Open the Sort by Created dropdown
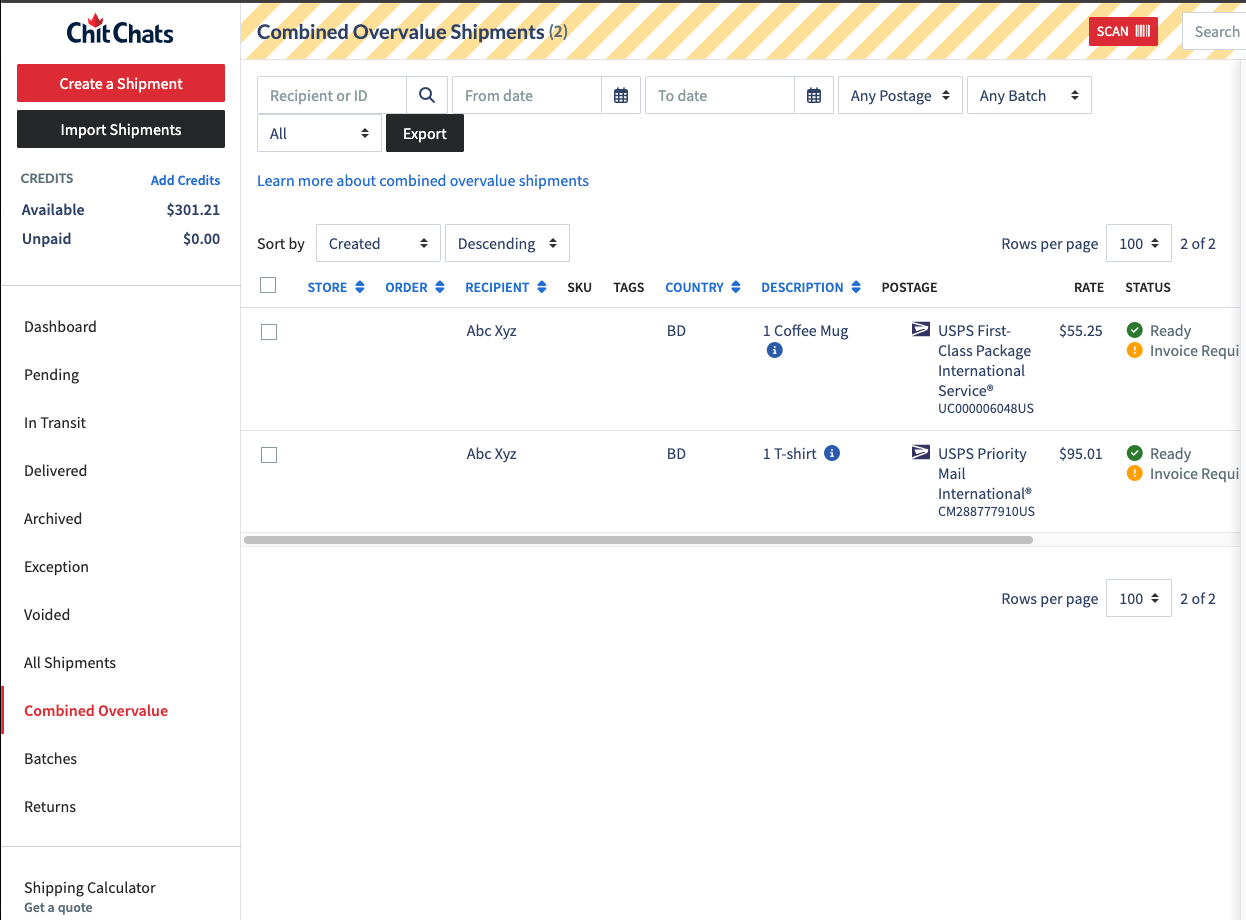 378,243
